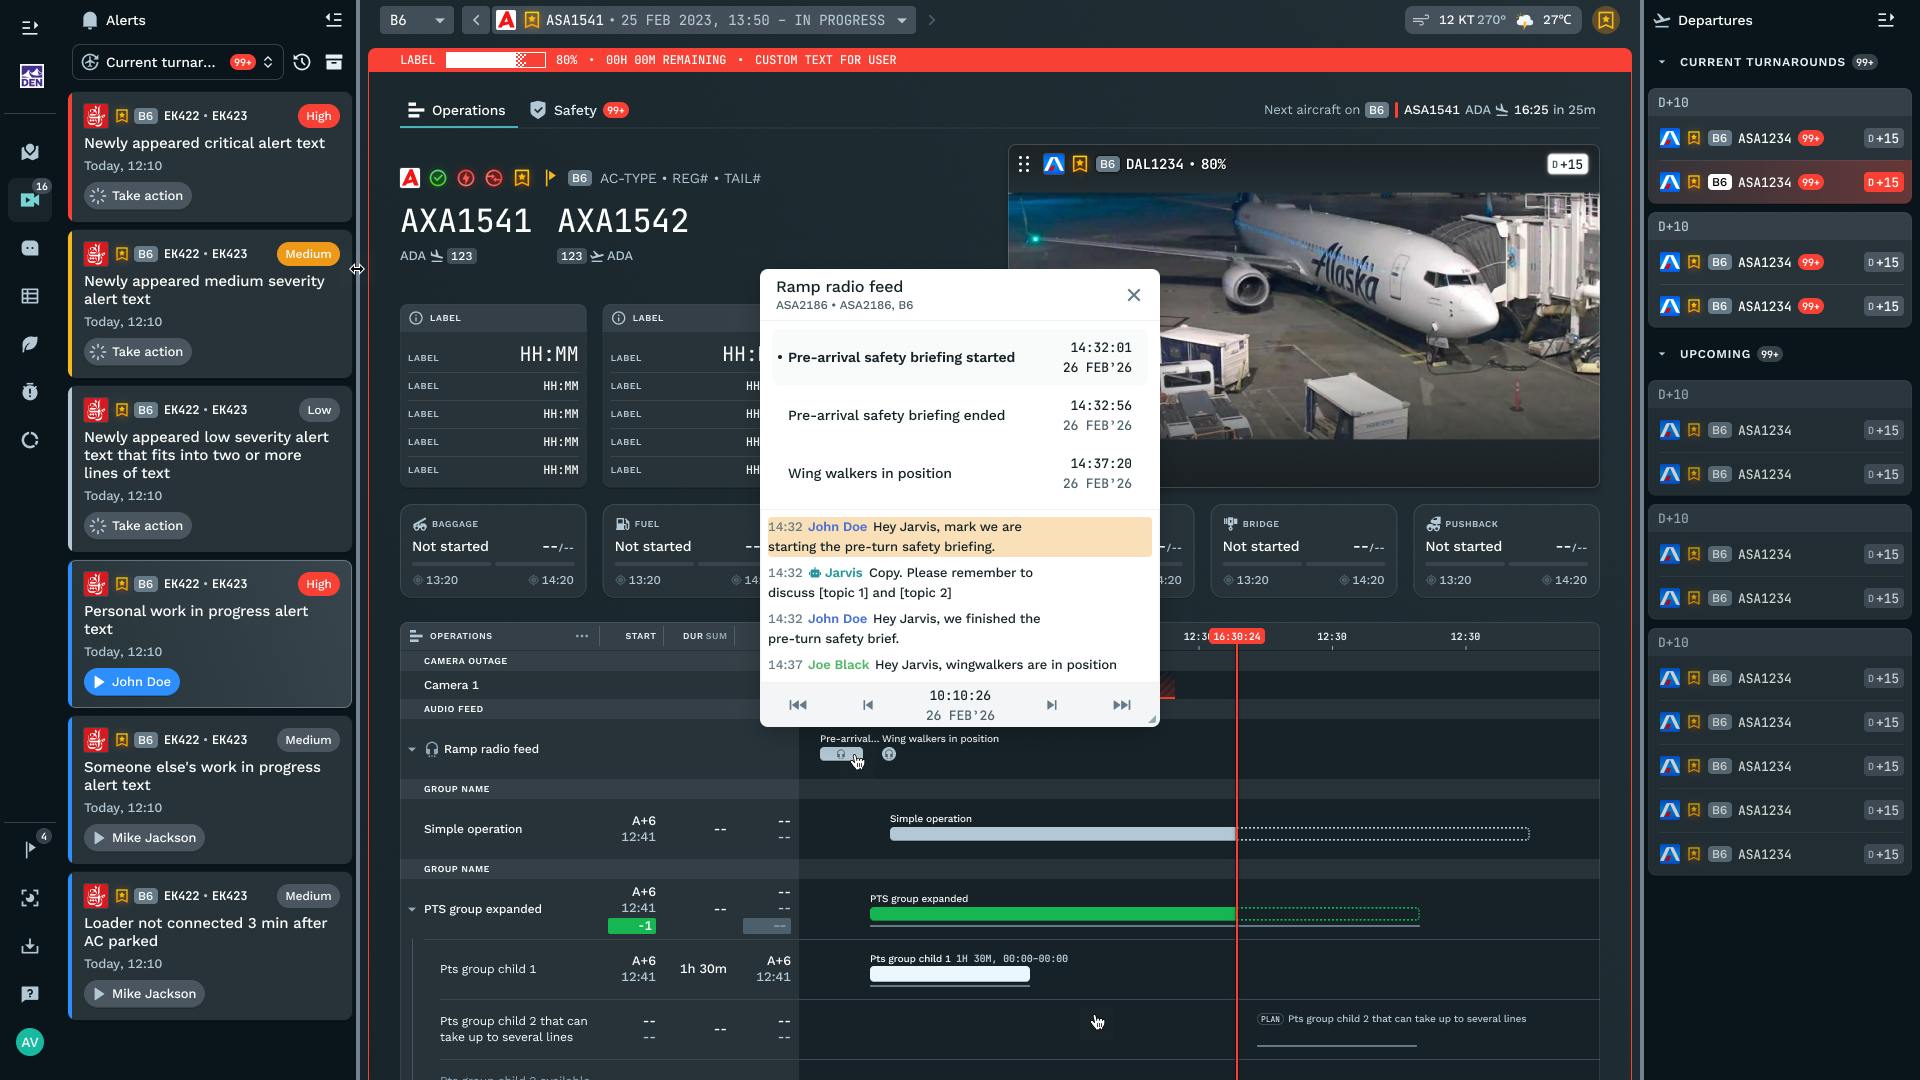Viewport: 1920px width, 1080px height.
Task: Open the Operations table three-dots menu
Action: [582, 636]
